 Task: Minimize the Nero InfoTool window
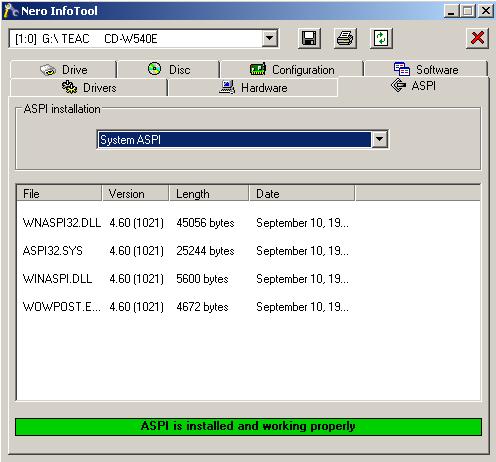tap(451, 11)
